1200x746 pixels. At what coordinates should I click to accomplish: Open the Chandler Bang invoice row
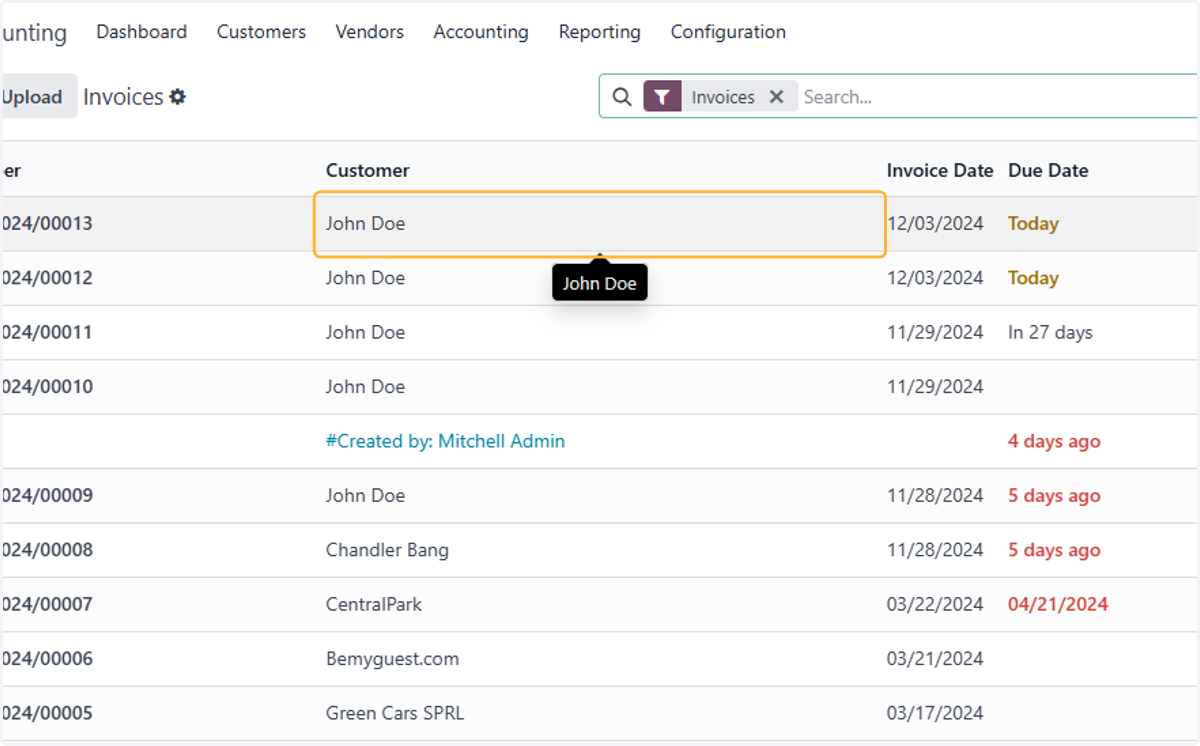[x=600, y=550]
